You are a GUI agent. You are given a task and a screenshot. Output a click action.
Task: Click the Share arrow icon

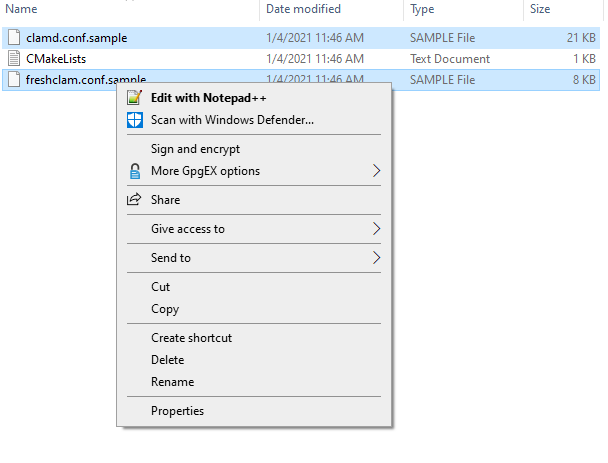coord(135,200)
